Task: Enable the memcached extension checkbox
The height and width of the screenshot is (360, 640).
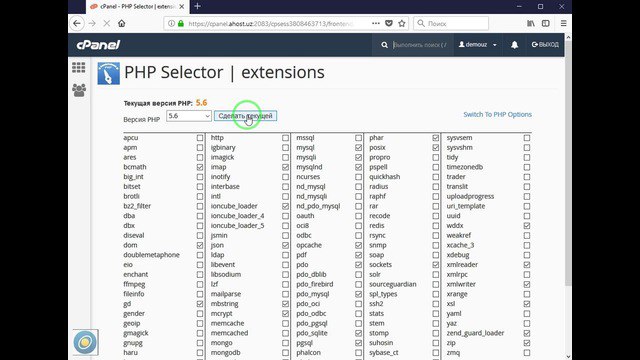Action: click(285, 333)
